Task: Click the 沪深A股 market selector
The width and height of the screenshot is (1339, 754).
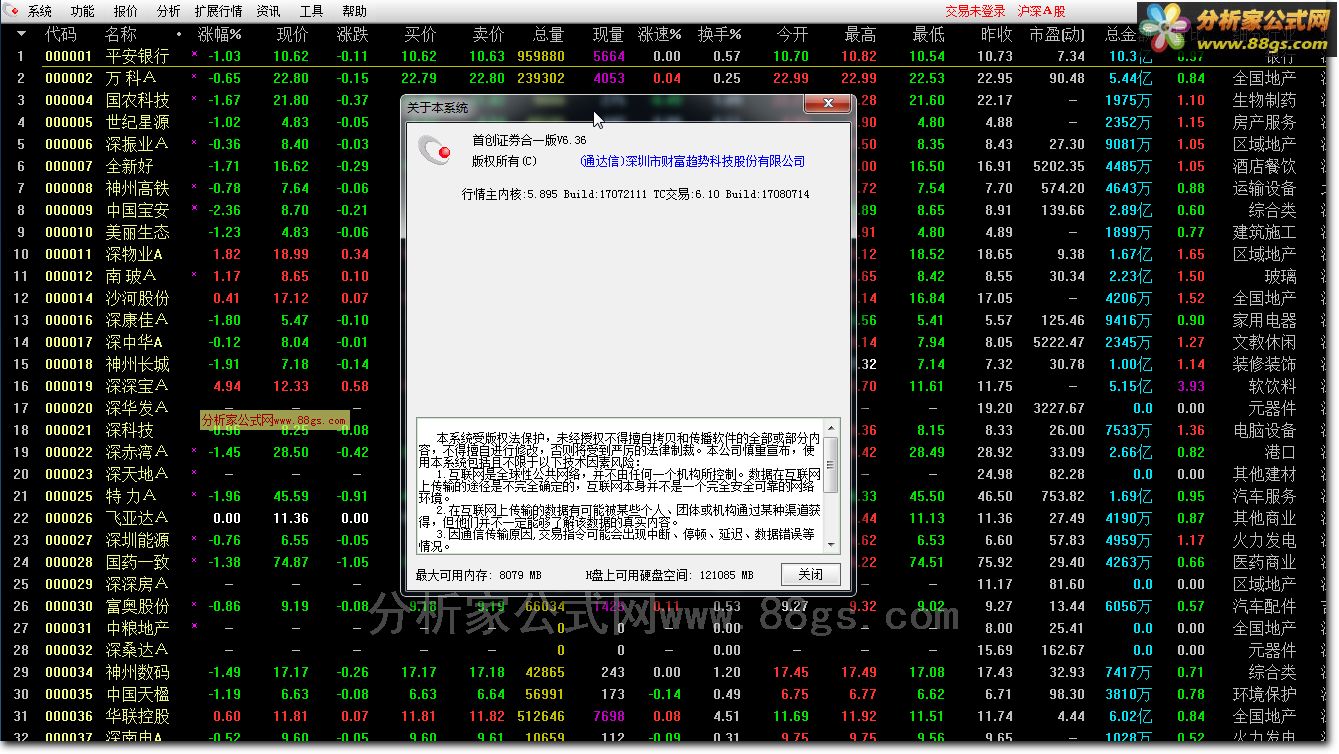Action: click(x=1041, y=11)
